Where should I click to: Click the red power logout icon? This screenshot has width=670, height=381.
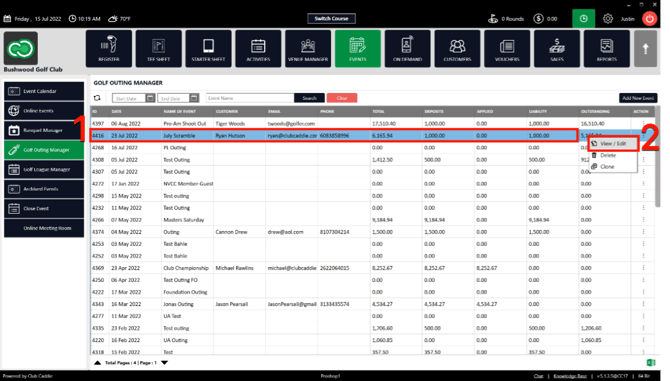649,19
